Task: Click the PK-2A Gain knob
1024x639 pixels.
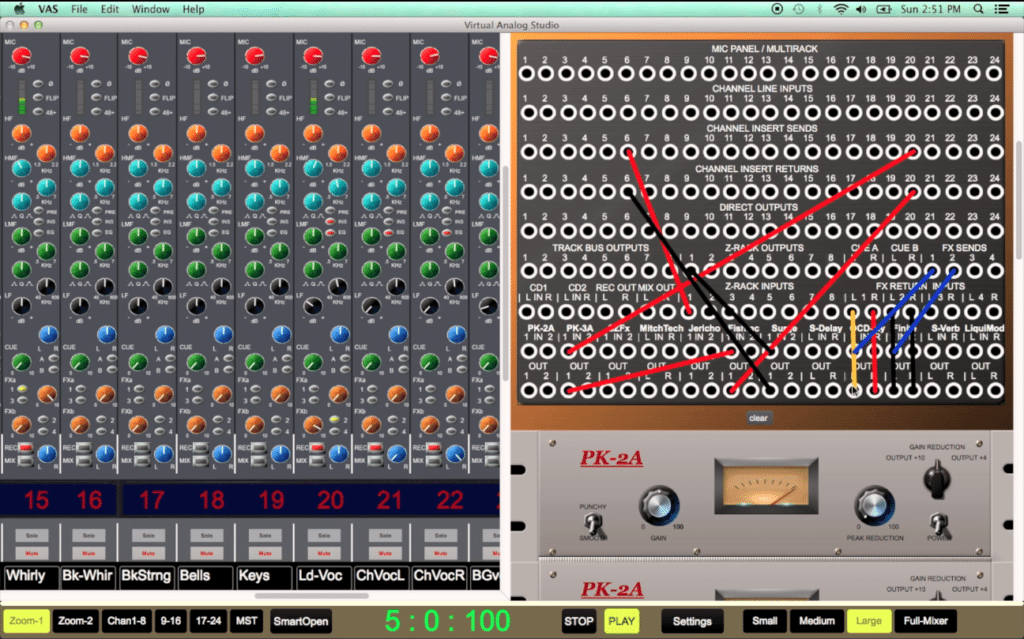Action: pyautogui.click(x=659, y=503)
